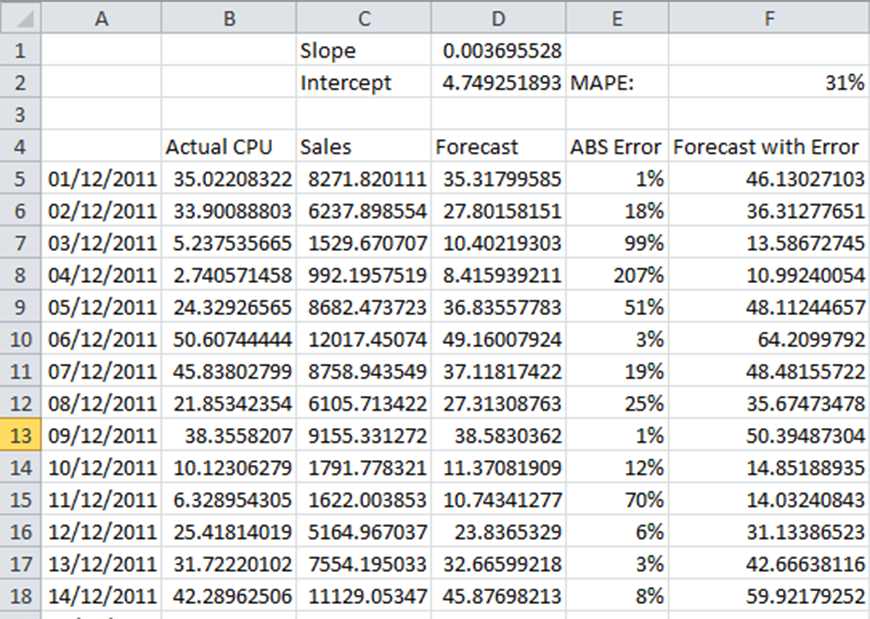Image resolution: width=870 pixels, height=619 pixels.
Task: Select column F header
Action: point(769,19)
